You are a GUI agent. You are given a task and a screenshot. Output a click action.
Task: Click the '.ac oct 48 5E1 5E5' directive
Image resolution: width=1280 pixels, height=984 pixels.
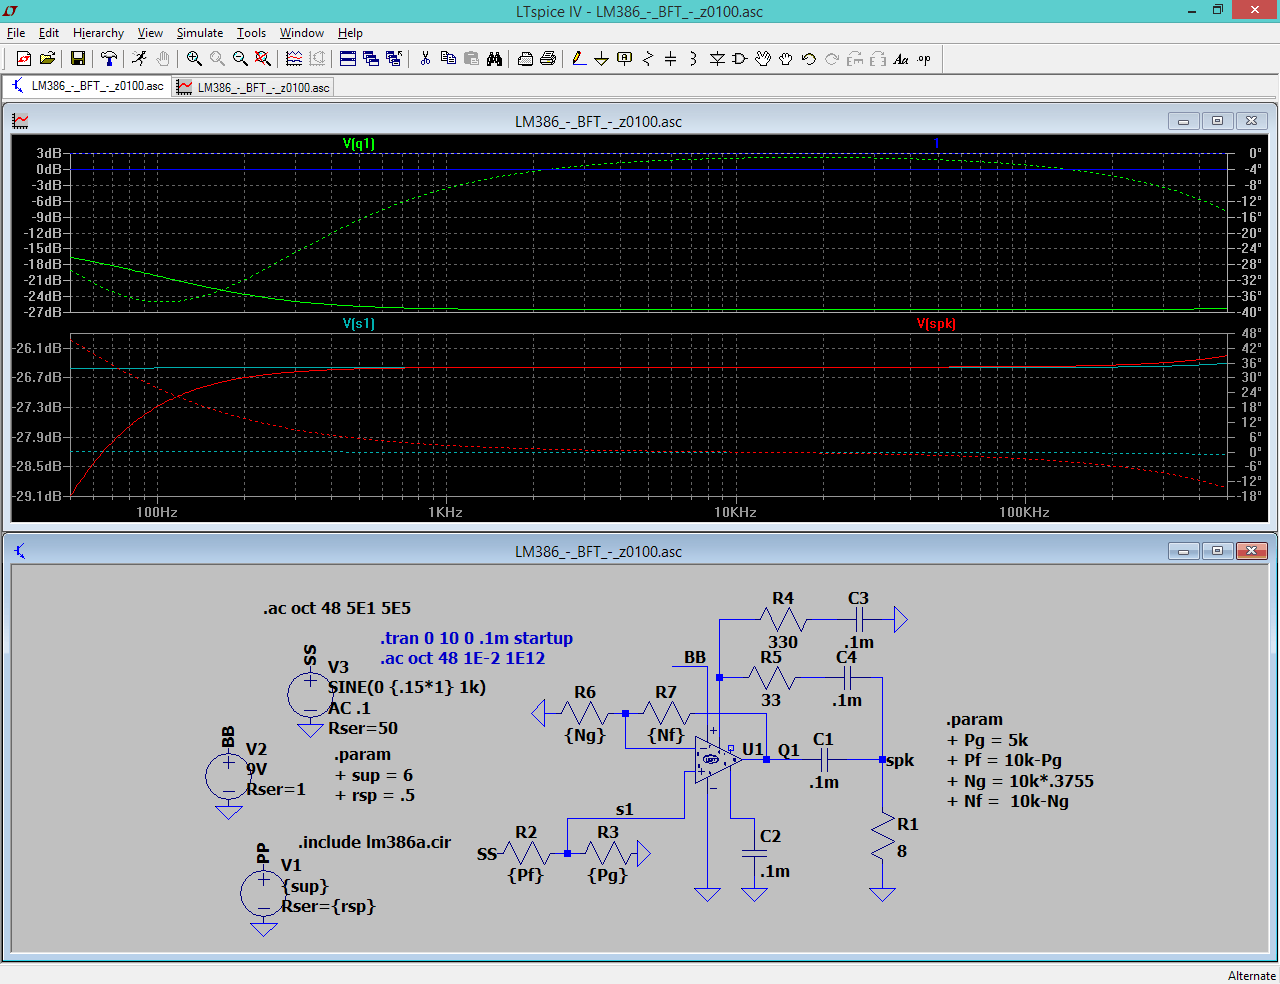337,608
